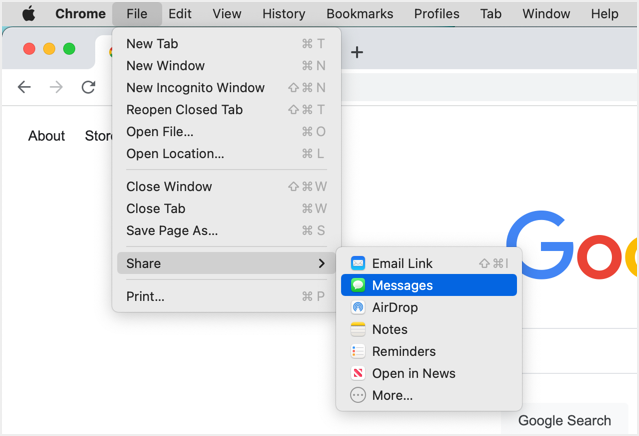Select Save Page As… menu item
The width and height of the screenshot is (639, 436).
pos(172,231)
